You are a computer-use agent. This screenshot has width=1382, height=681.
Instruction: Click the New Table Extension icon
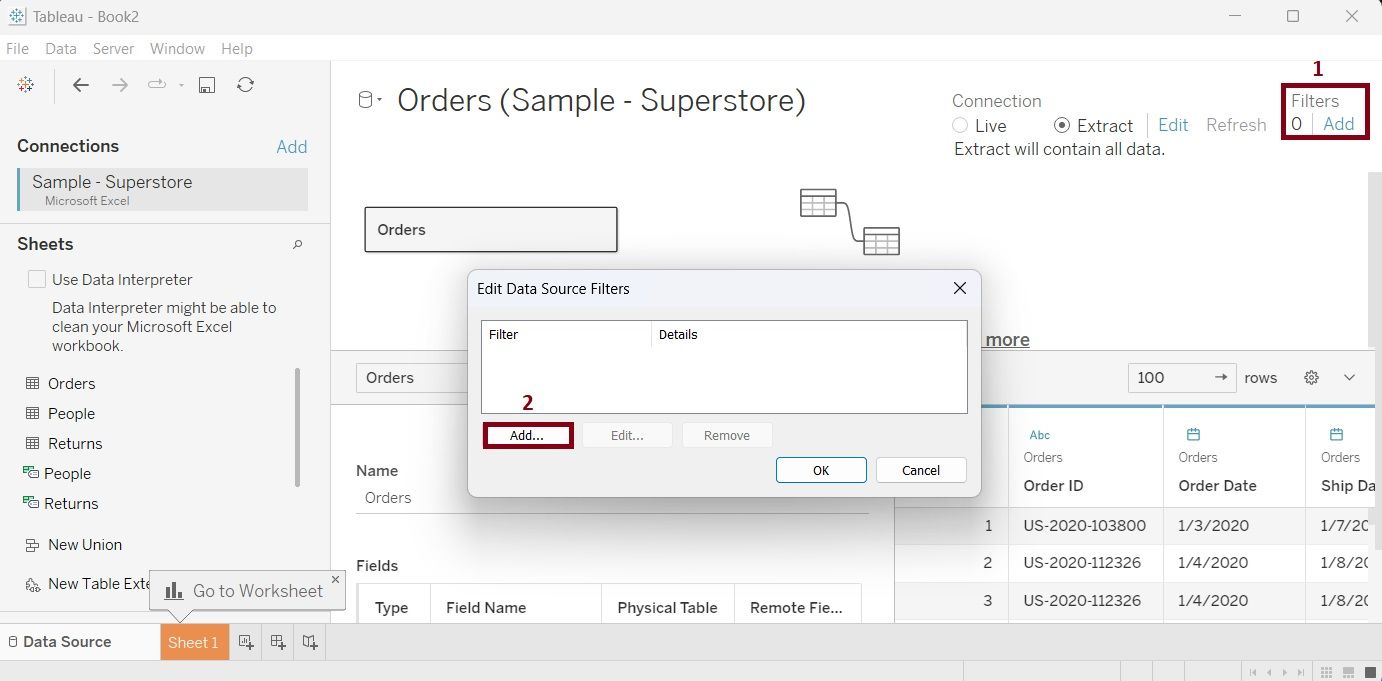point(33,584)
